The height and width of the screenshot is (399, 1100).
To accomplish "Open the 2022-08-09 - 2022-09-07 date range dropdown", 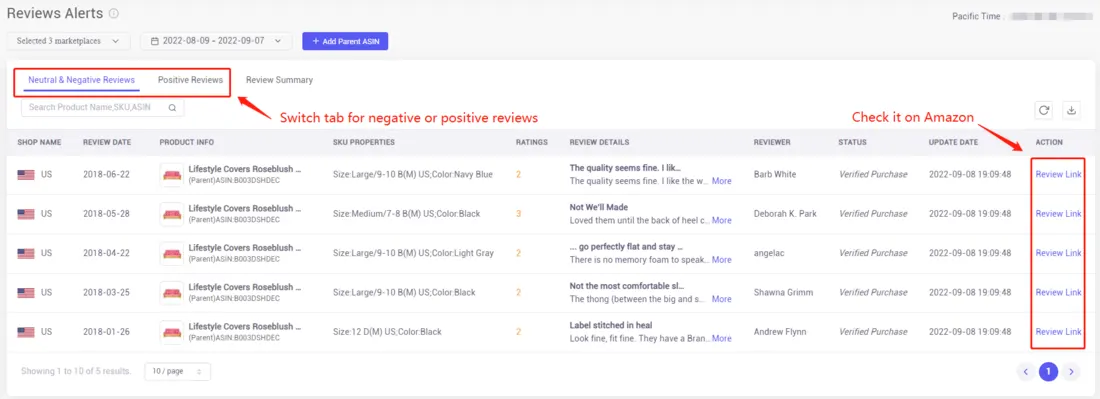I will click(x=216, y=41).
